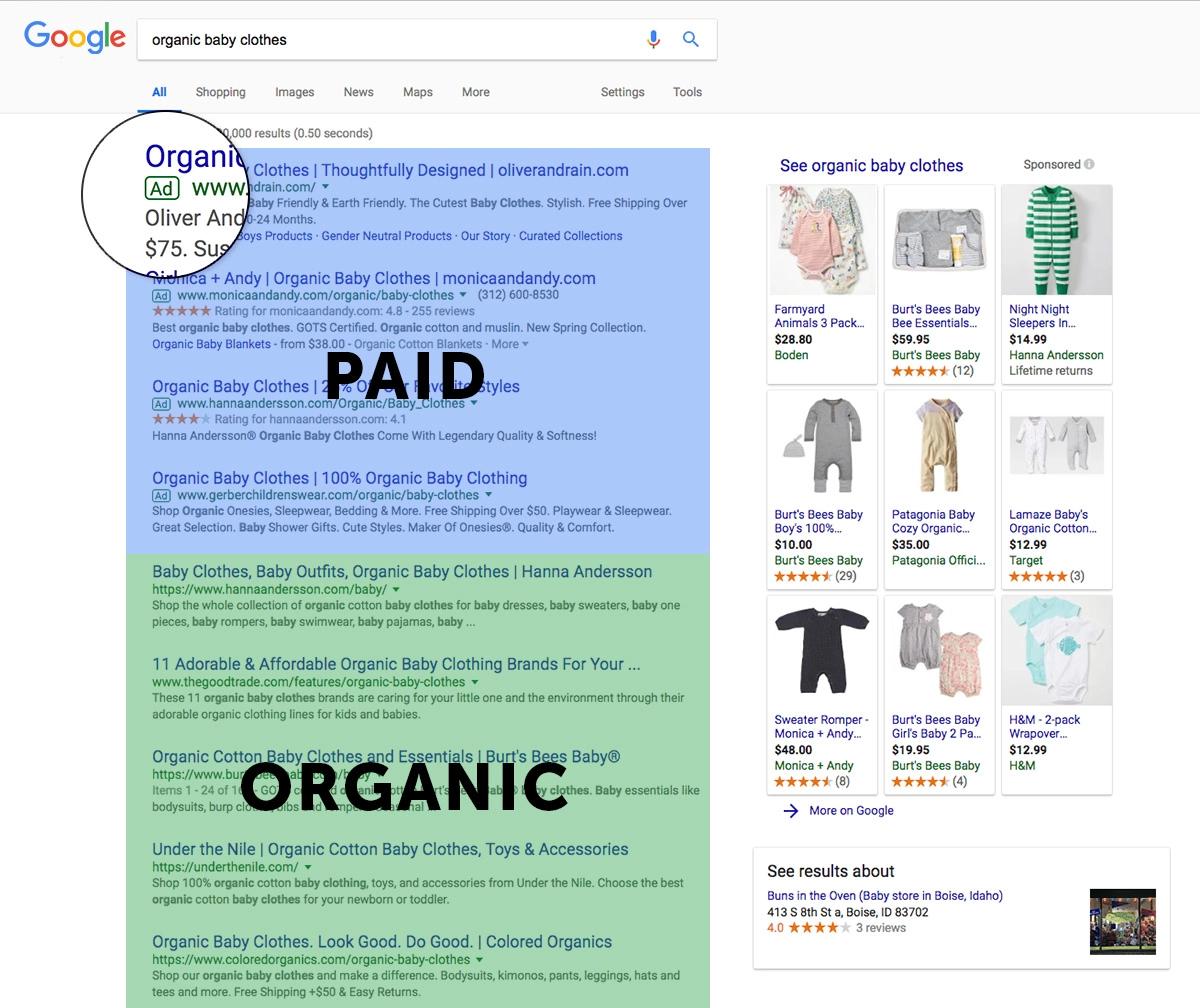
Task: Open Lamaze Baby's Organic Cotton product image
Action: pyautogui.click(x=1057, y=445)
